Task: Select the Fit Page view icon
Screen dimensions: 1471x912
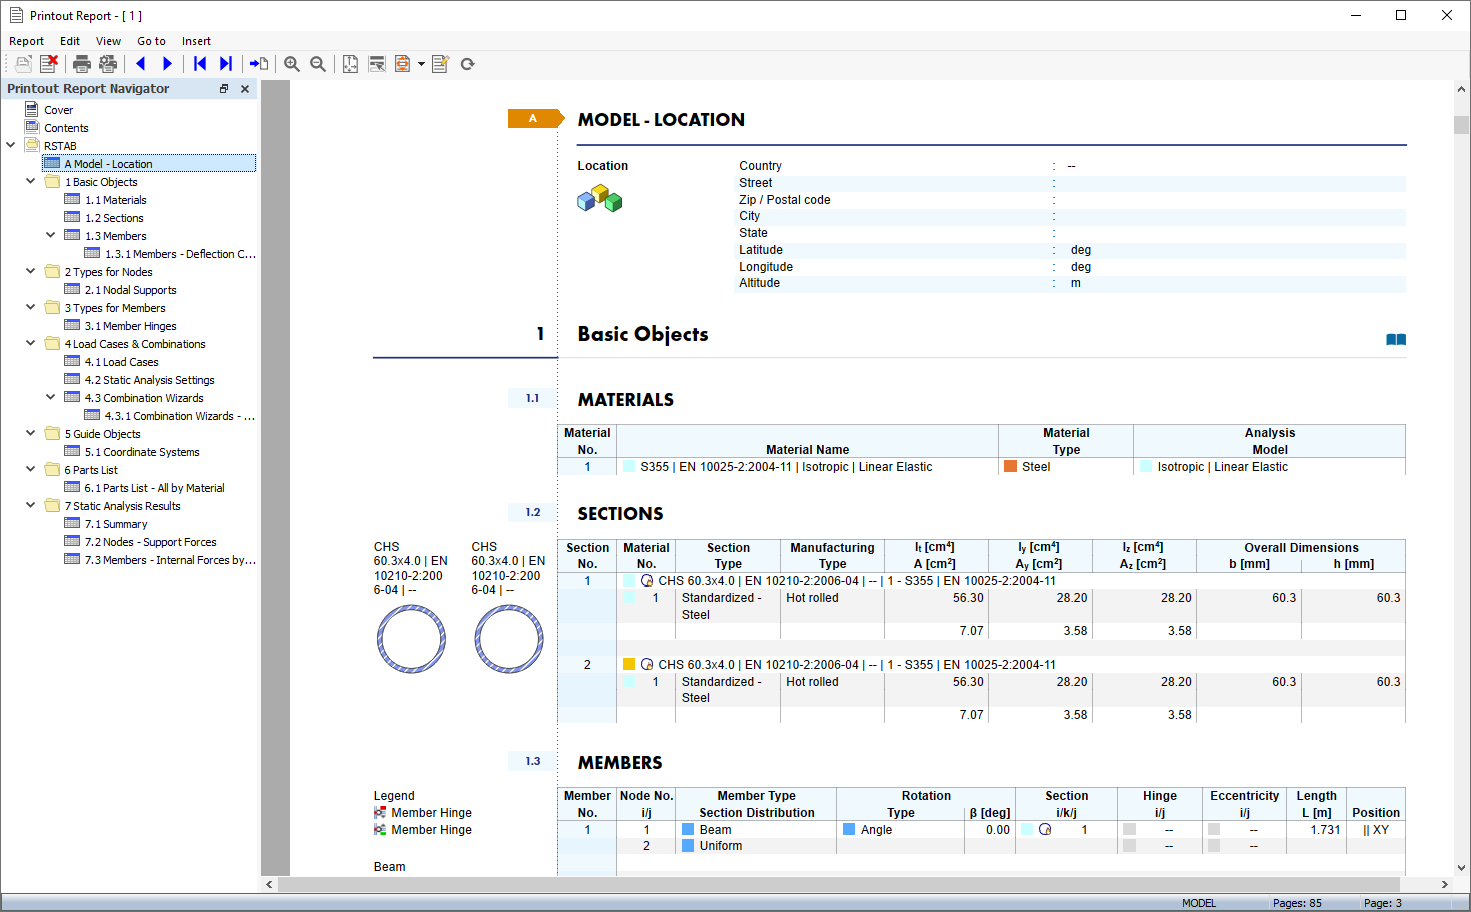Action: pos(350,63)
